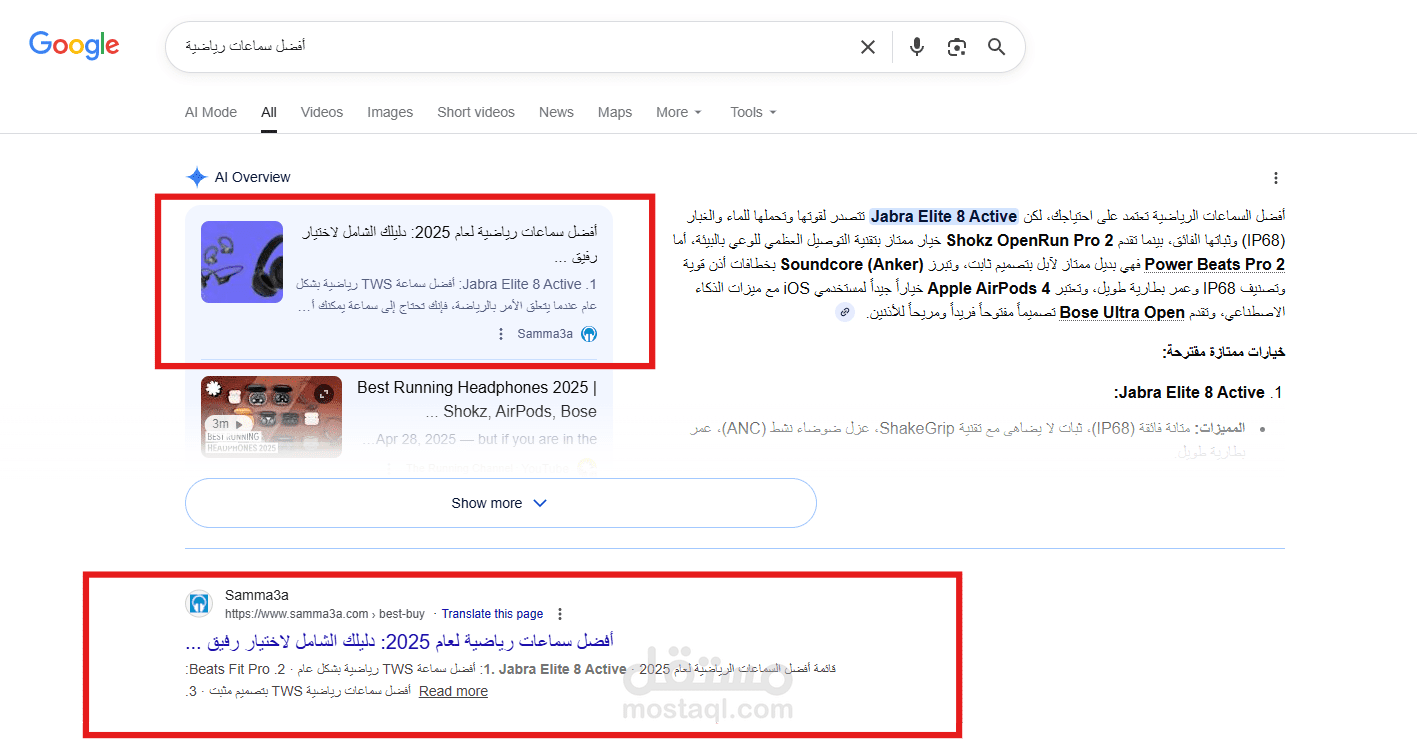Switch to News tab
The image size is (1417, 739).
[x=556, y=112]
